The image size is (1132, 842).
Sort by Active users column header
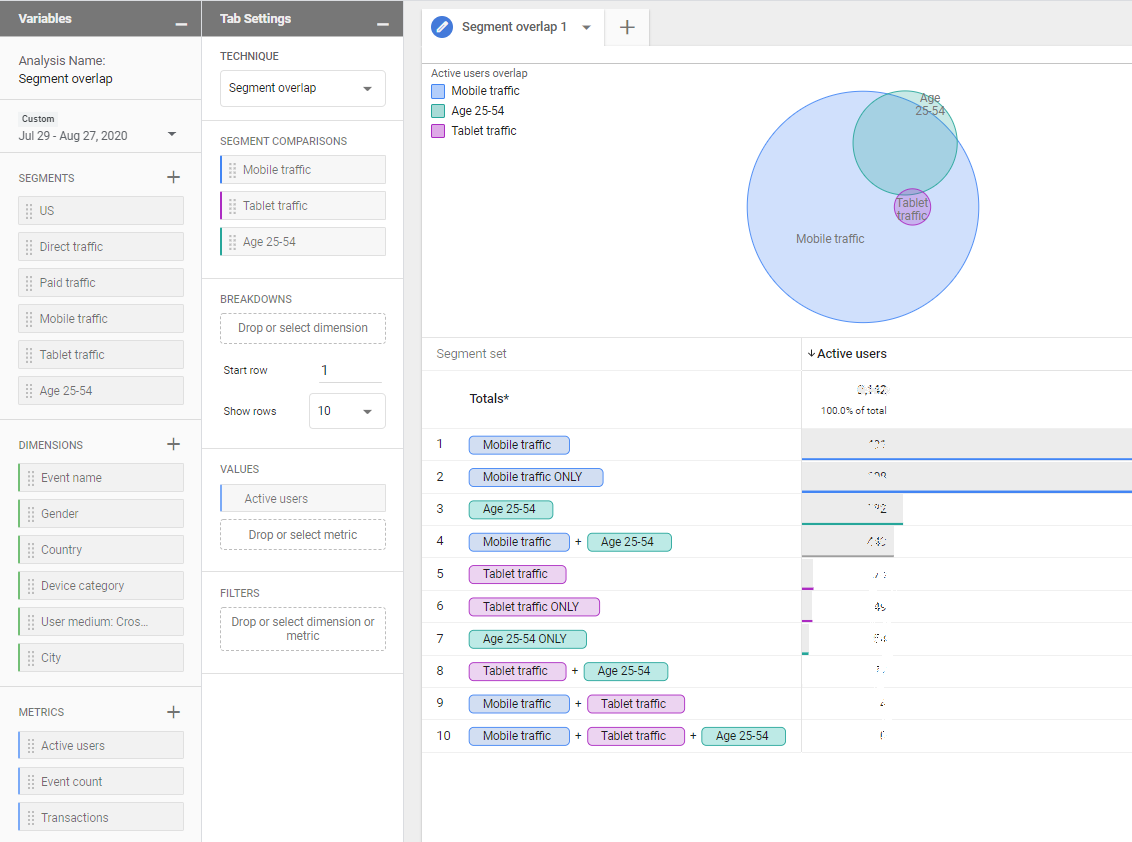(x=850, y=353)
